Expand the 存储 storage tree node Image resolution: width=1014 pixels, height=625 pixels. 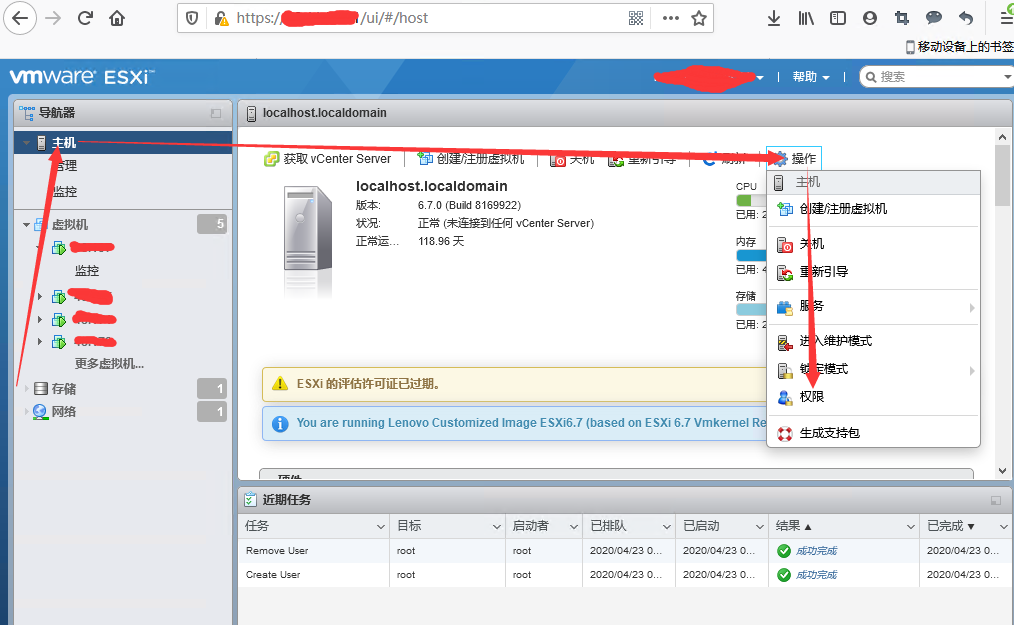[x=27, y=389]
